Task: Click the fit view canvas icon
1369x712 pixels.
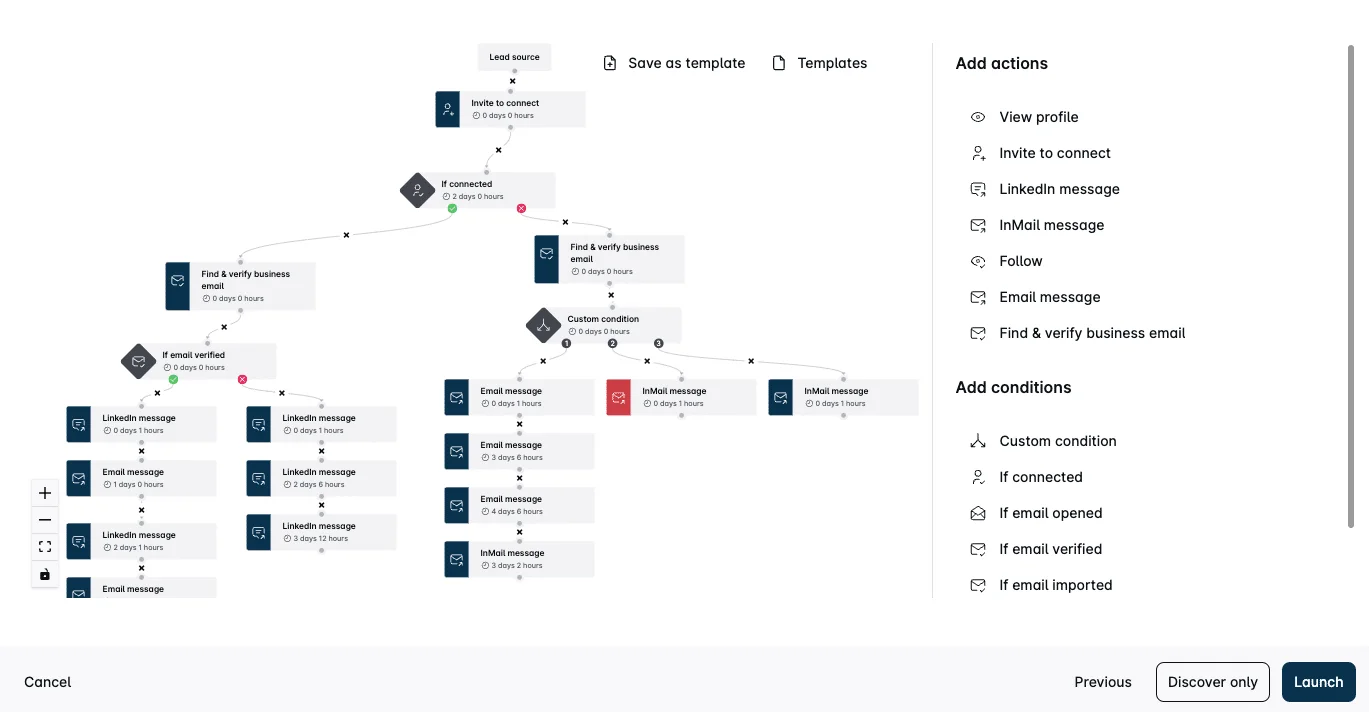Action: click(45, 547)
